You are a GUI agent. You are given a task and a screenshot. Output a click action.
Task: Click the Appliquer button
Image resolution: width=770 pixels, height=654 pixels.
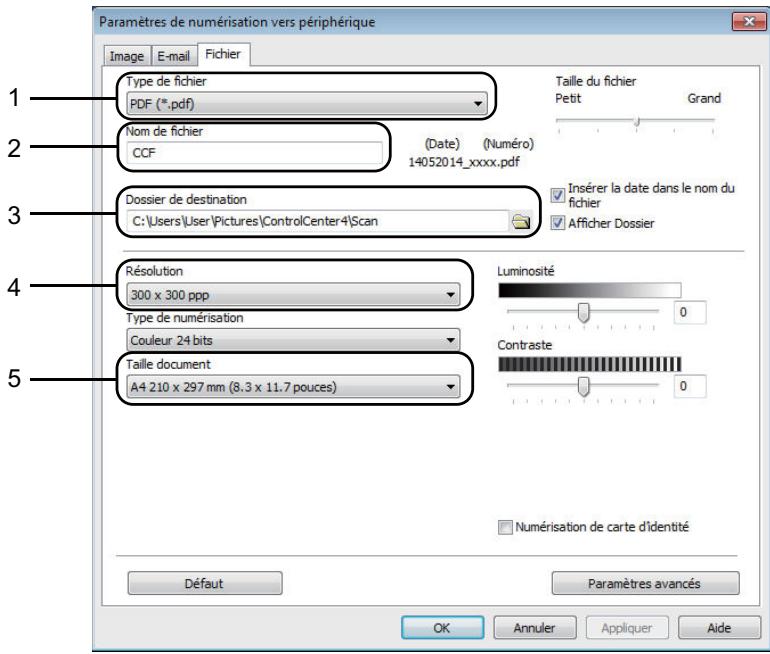point(627,627)
